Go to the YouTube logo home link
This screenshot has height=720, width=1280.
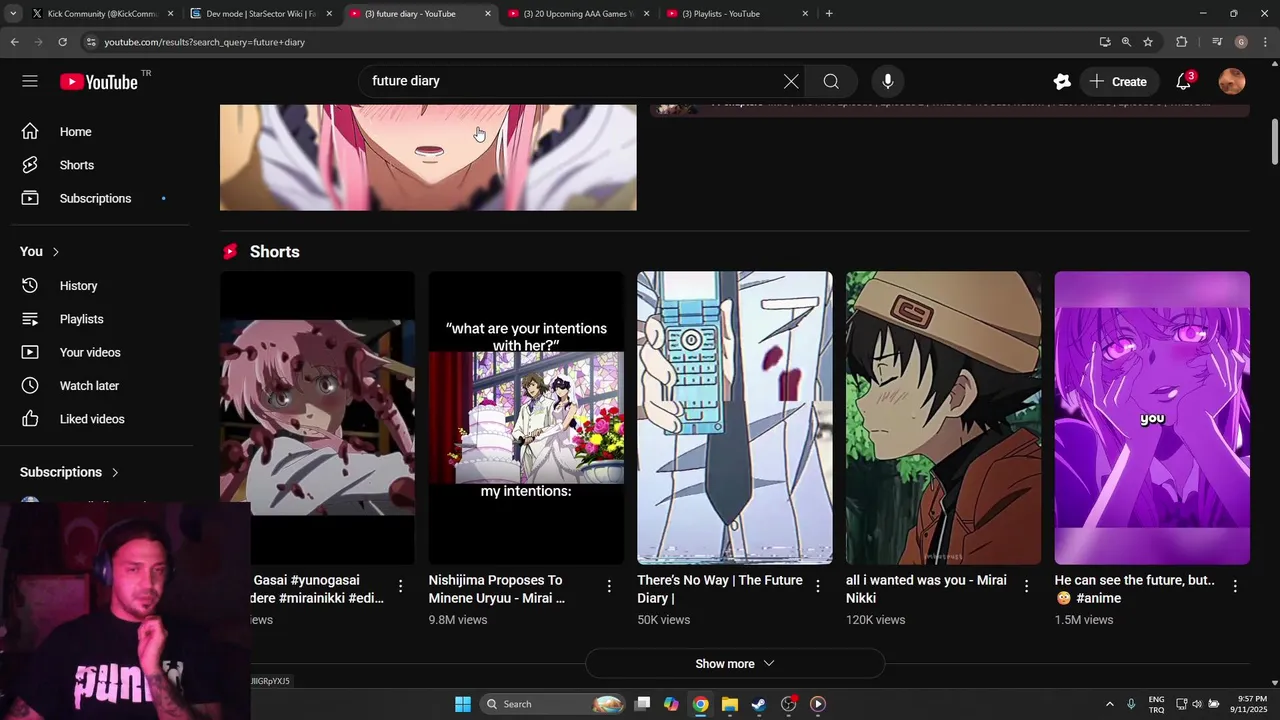point(99,82)
